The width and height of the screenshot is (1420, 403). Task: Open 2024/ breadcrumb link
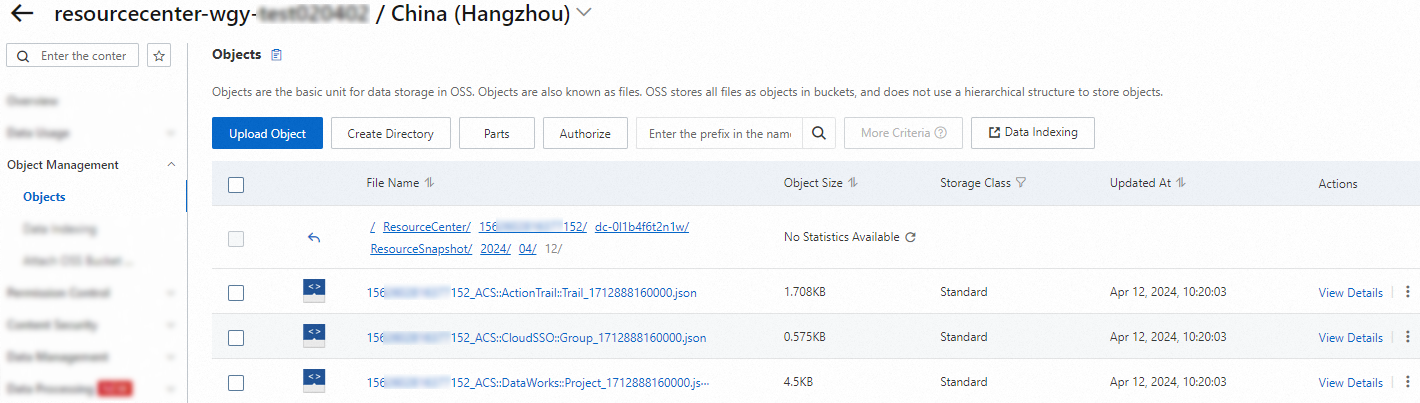coord(495,249)
